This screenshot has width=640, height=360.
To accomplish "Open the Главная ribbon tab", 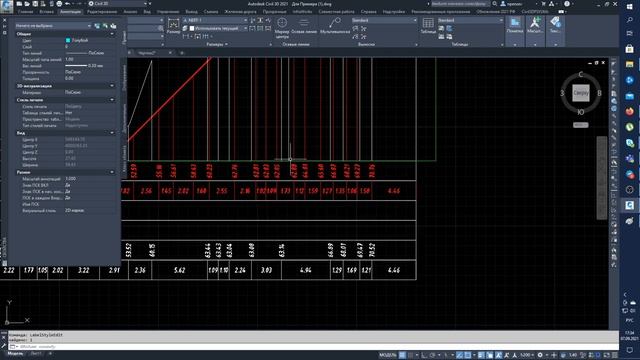I will [x=25, y=12].
